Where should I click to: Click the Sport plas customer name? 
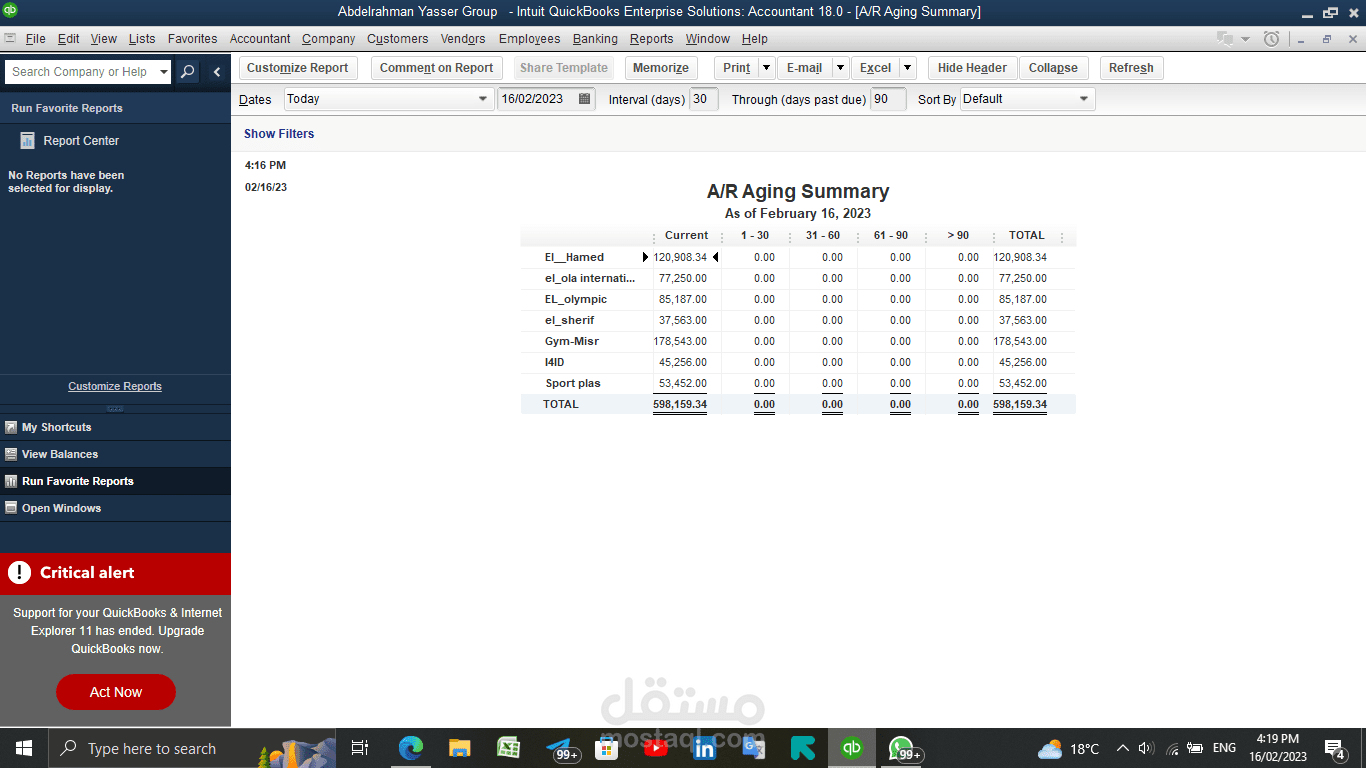point(573,384)
